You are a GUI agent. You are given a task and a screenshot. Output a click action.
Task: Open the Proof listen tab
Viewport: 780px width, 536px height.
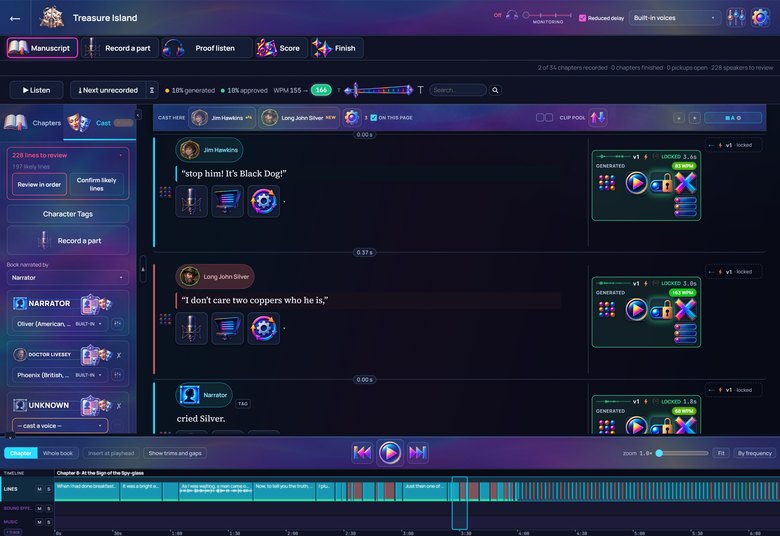[206, 48]
